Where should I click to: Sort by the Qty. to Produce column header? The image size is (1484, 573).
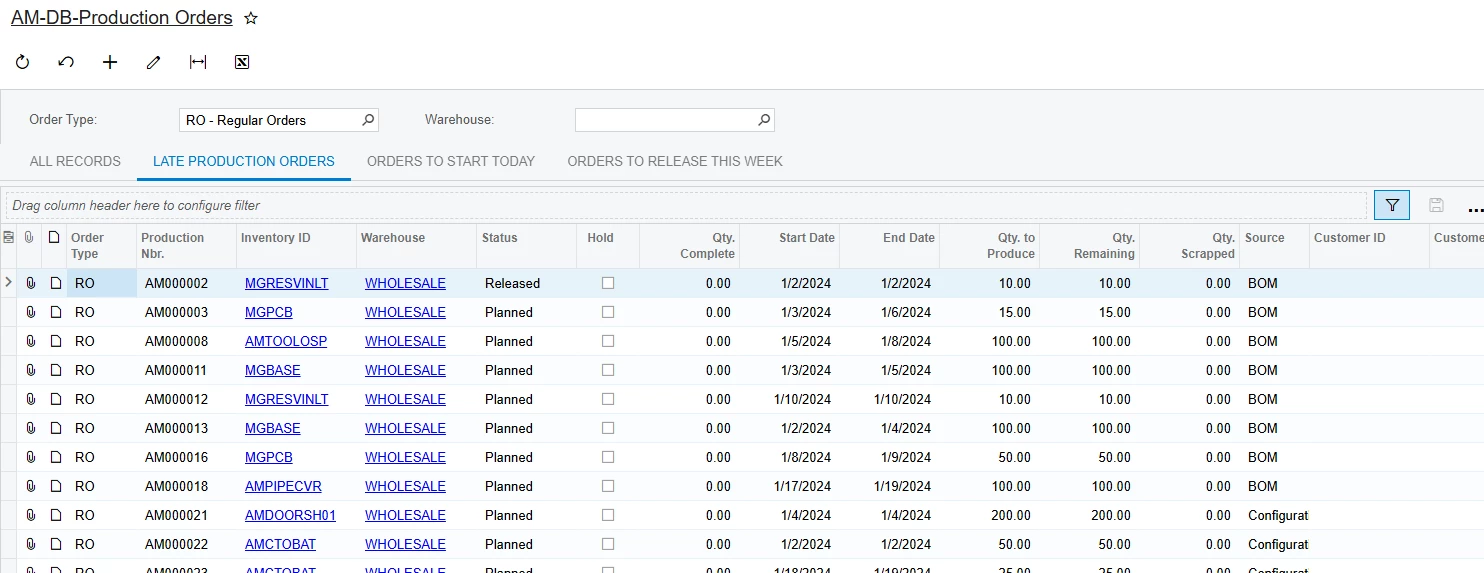point(990,245)
